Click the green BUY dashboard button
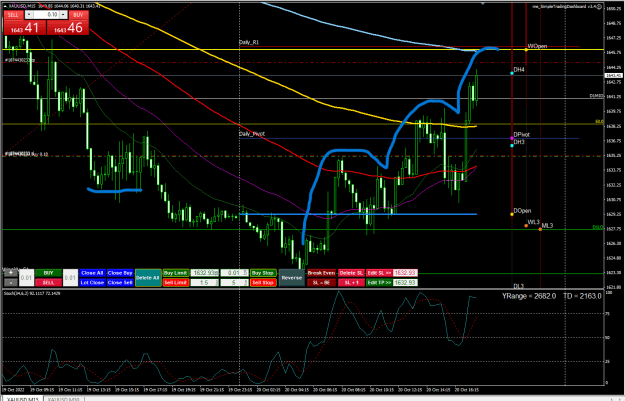The width and height of the screenshot is (625, 401). point(48,273)
